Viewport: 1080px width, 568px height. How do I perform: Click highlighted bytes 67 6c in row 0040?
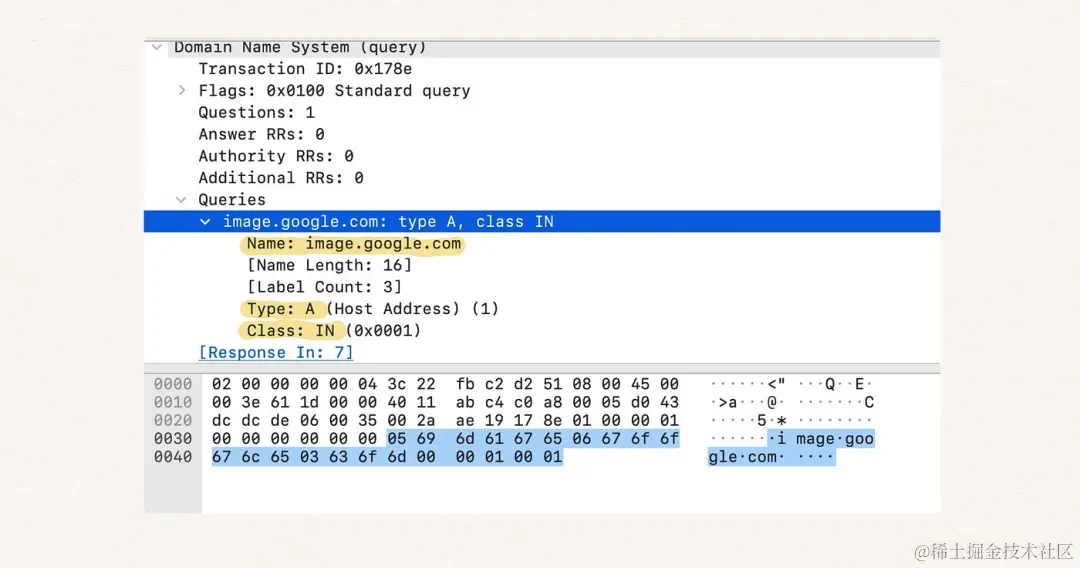236,457
